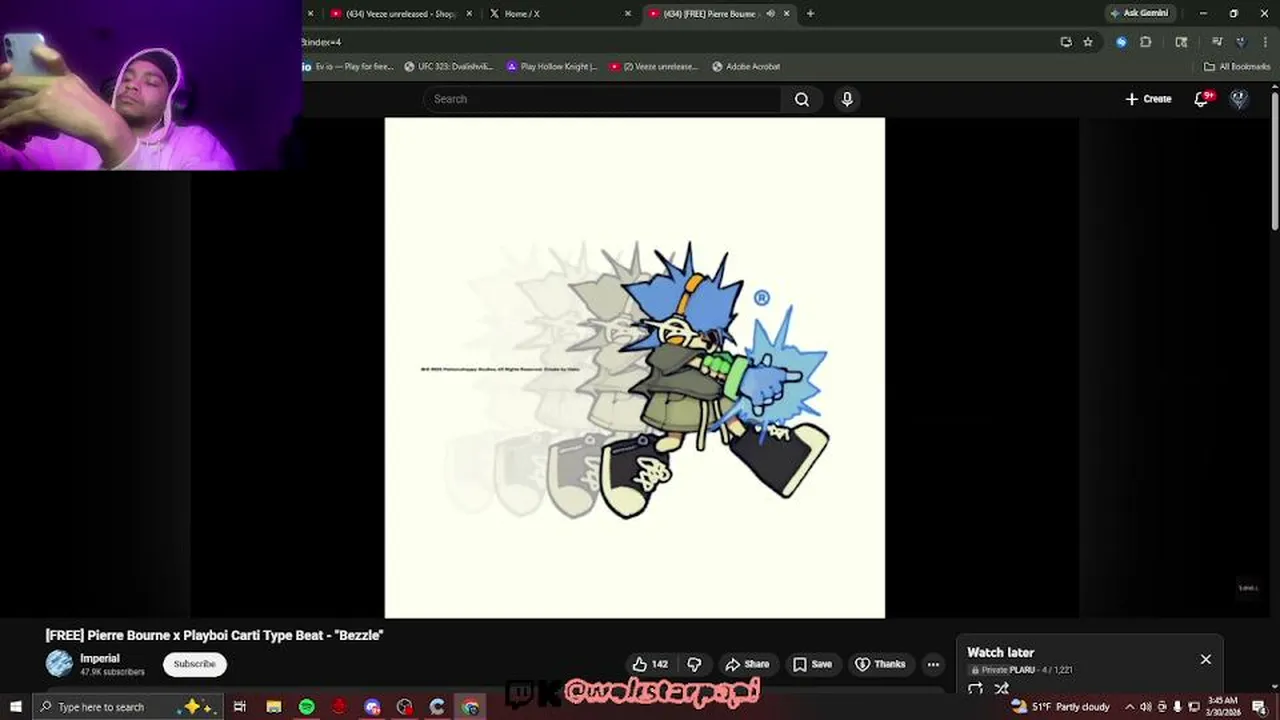Open UFC 323 bookmark
This screenshot has height=720, width=1280.
tap(449, 67)
